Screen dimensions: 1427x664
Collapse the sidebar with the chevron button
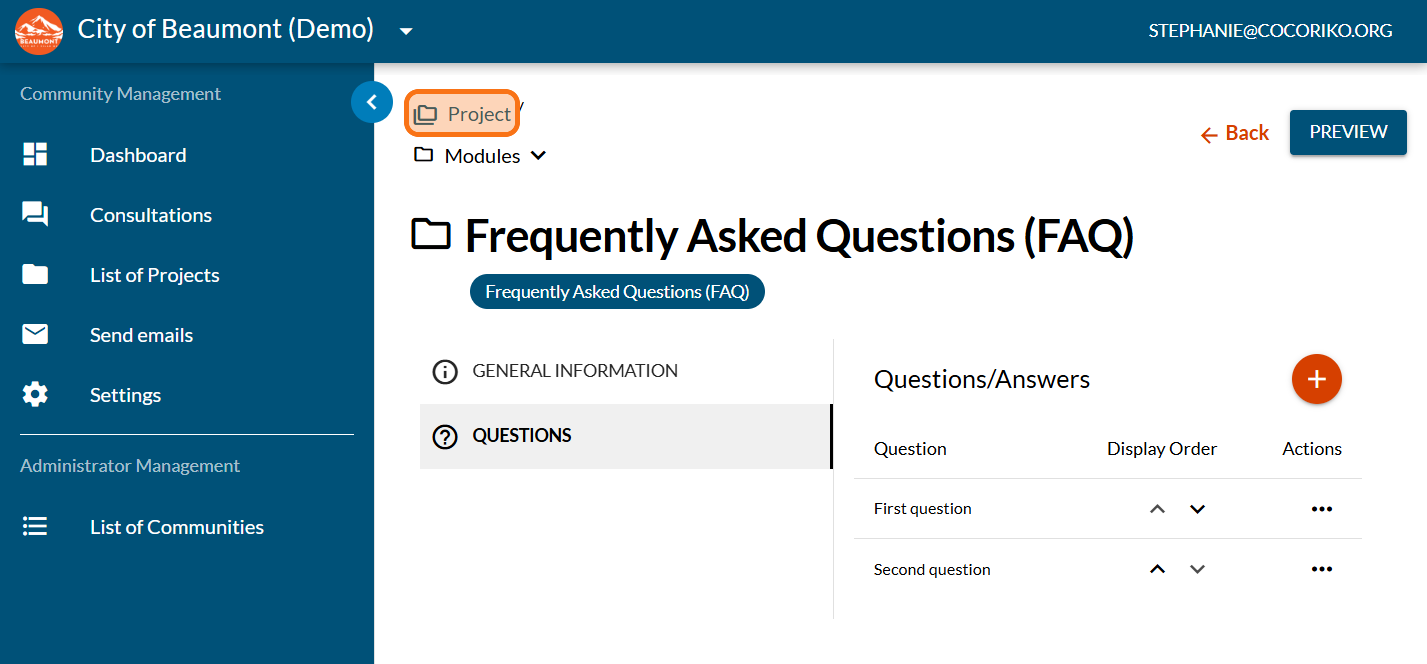372,102
